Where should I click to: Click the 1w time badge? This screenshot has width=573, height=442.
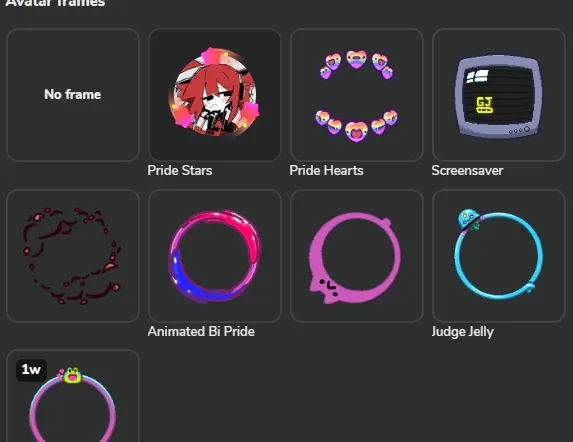(31, 370)
